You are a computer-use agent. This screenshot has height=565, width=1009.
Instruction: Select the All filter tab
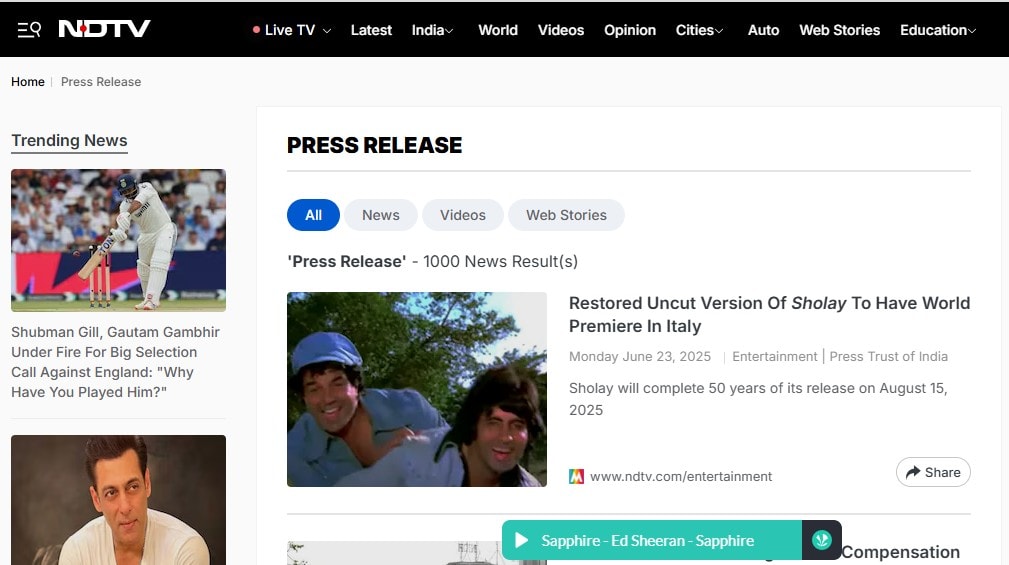coord(313,215)
